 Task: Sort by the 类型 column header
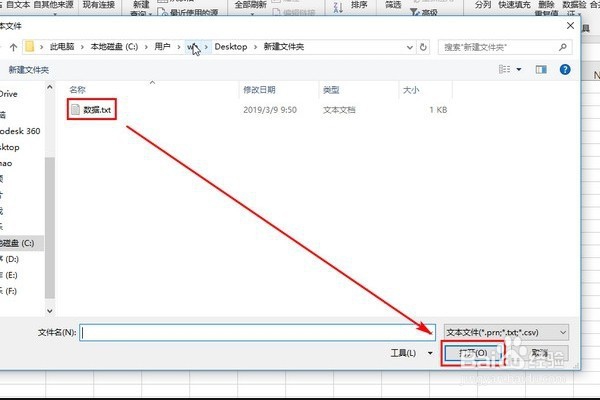point(331,90)
